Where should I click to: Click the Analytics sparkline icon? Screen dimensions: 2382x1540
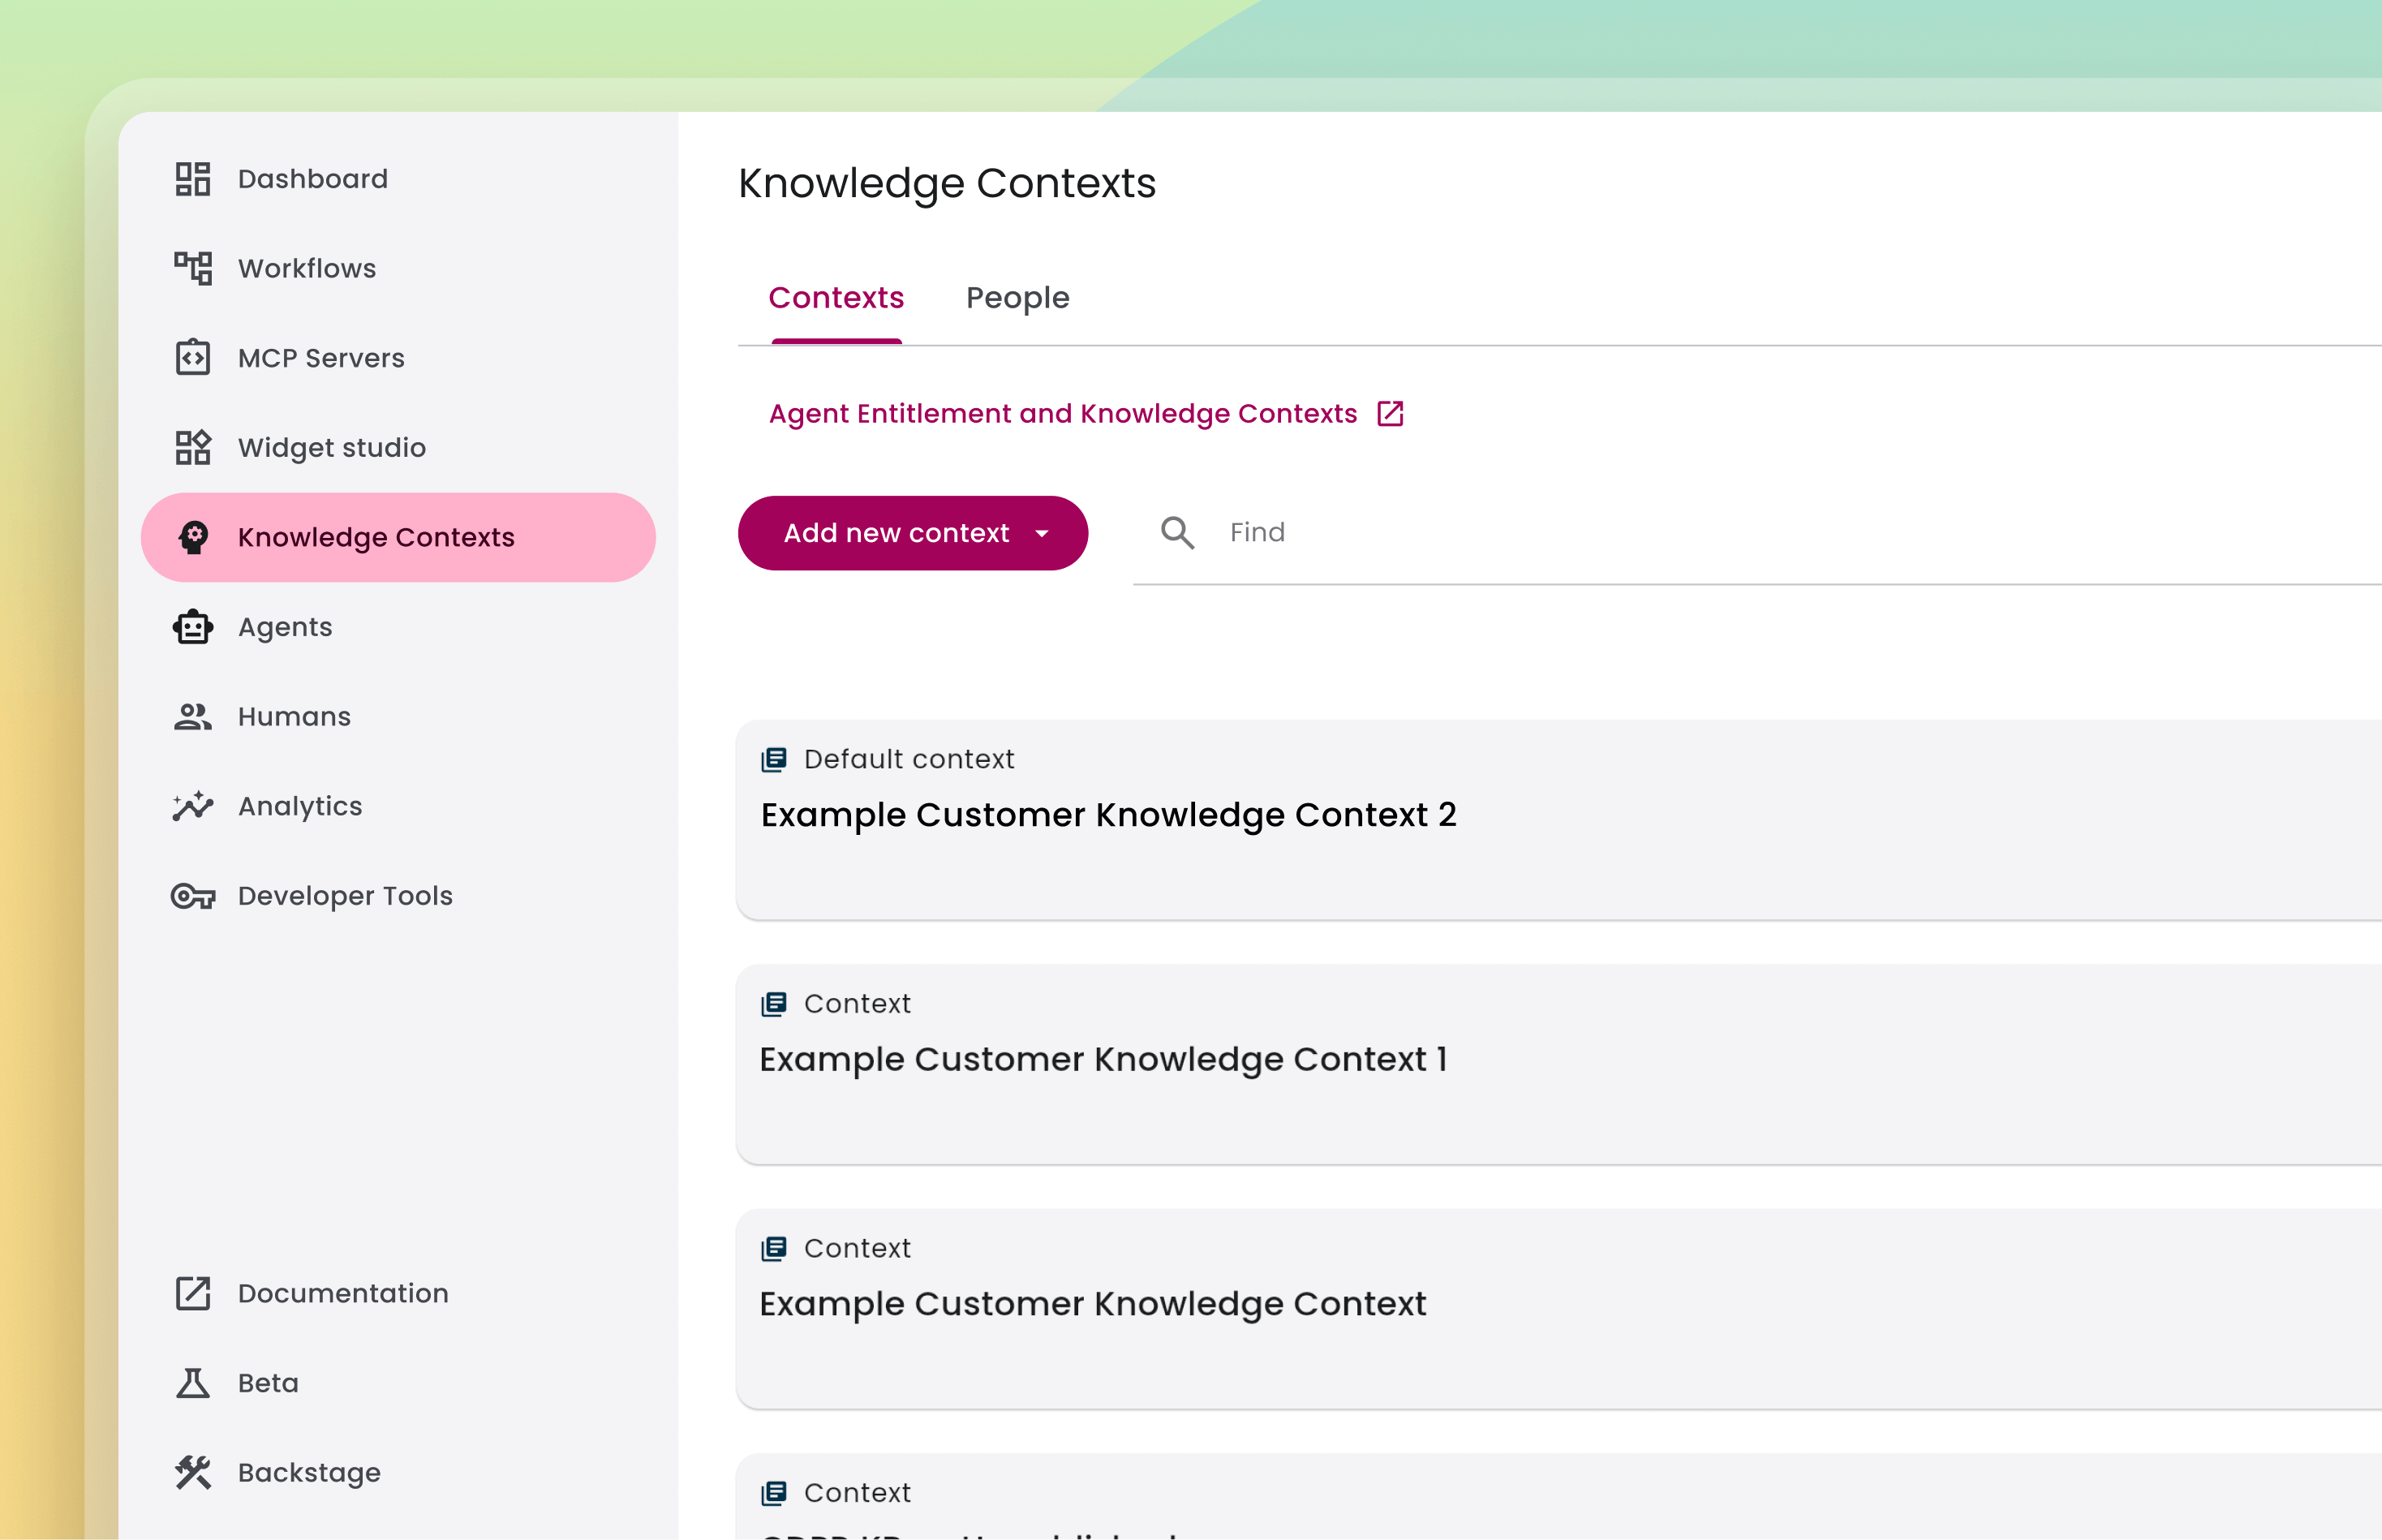[x=193, y=806]
